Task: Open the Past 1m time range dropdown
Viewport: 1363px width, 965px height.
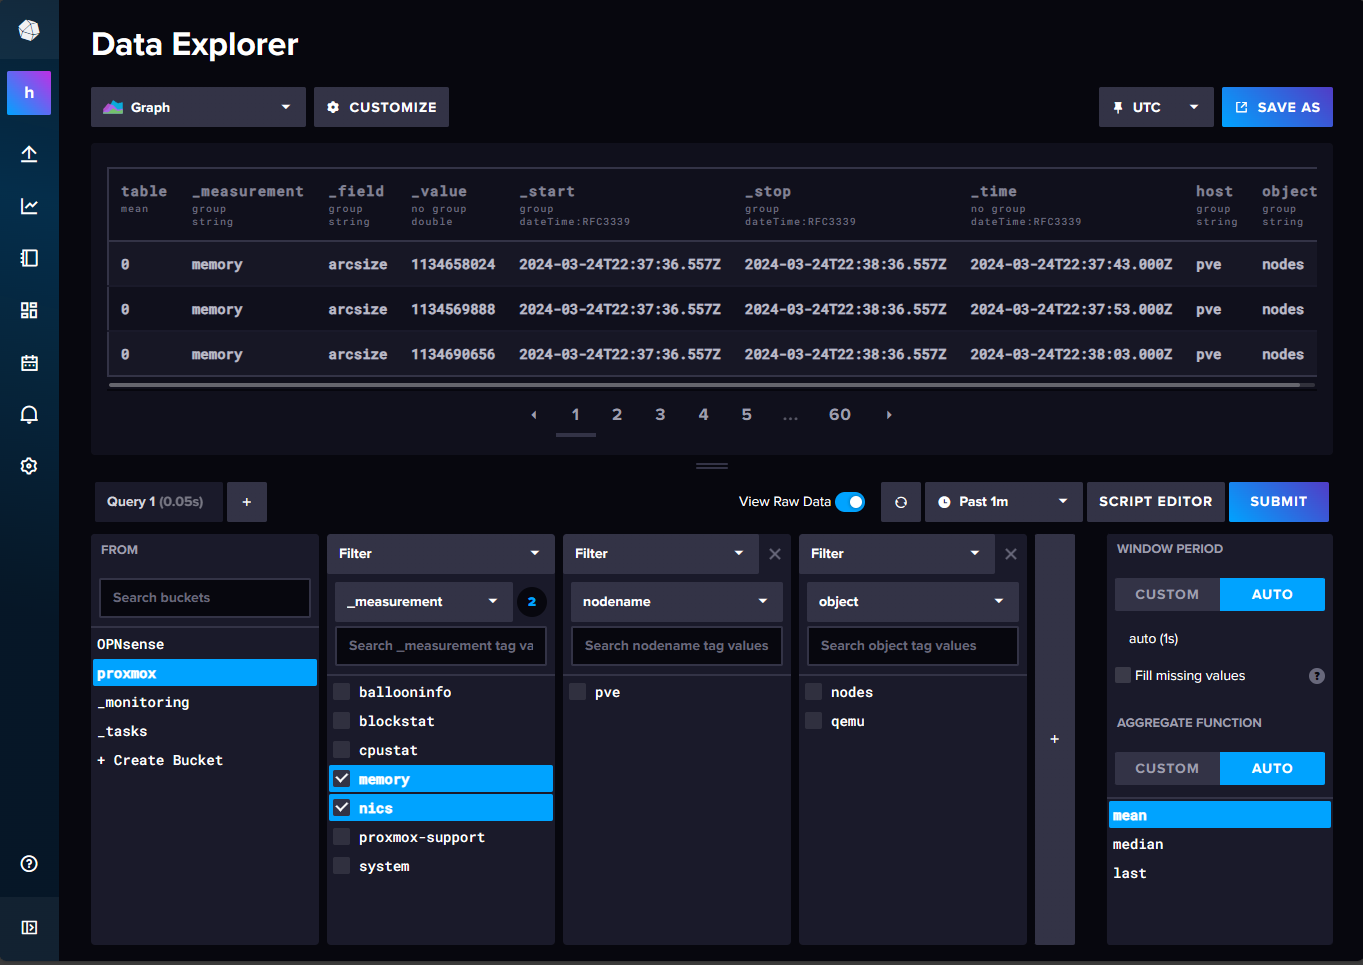Action: 1003,502
